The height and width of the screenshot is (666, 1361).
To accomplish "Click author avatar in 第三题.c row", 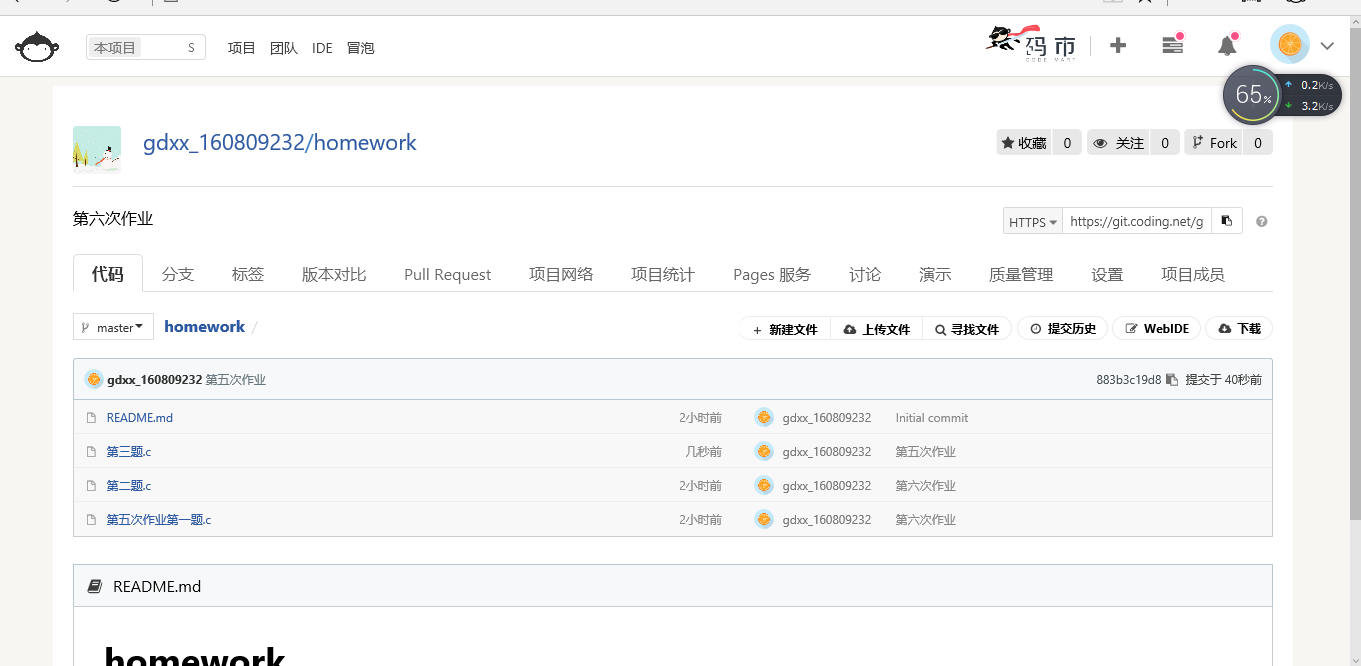I will [764, 451].
